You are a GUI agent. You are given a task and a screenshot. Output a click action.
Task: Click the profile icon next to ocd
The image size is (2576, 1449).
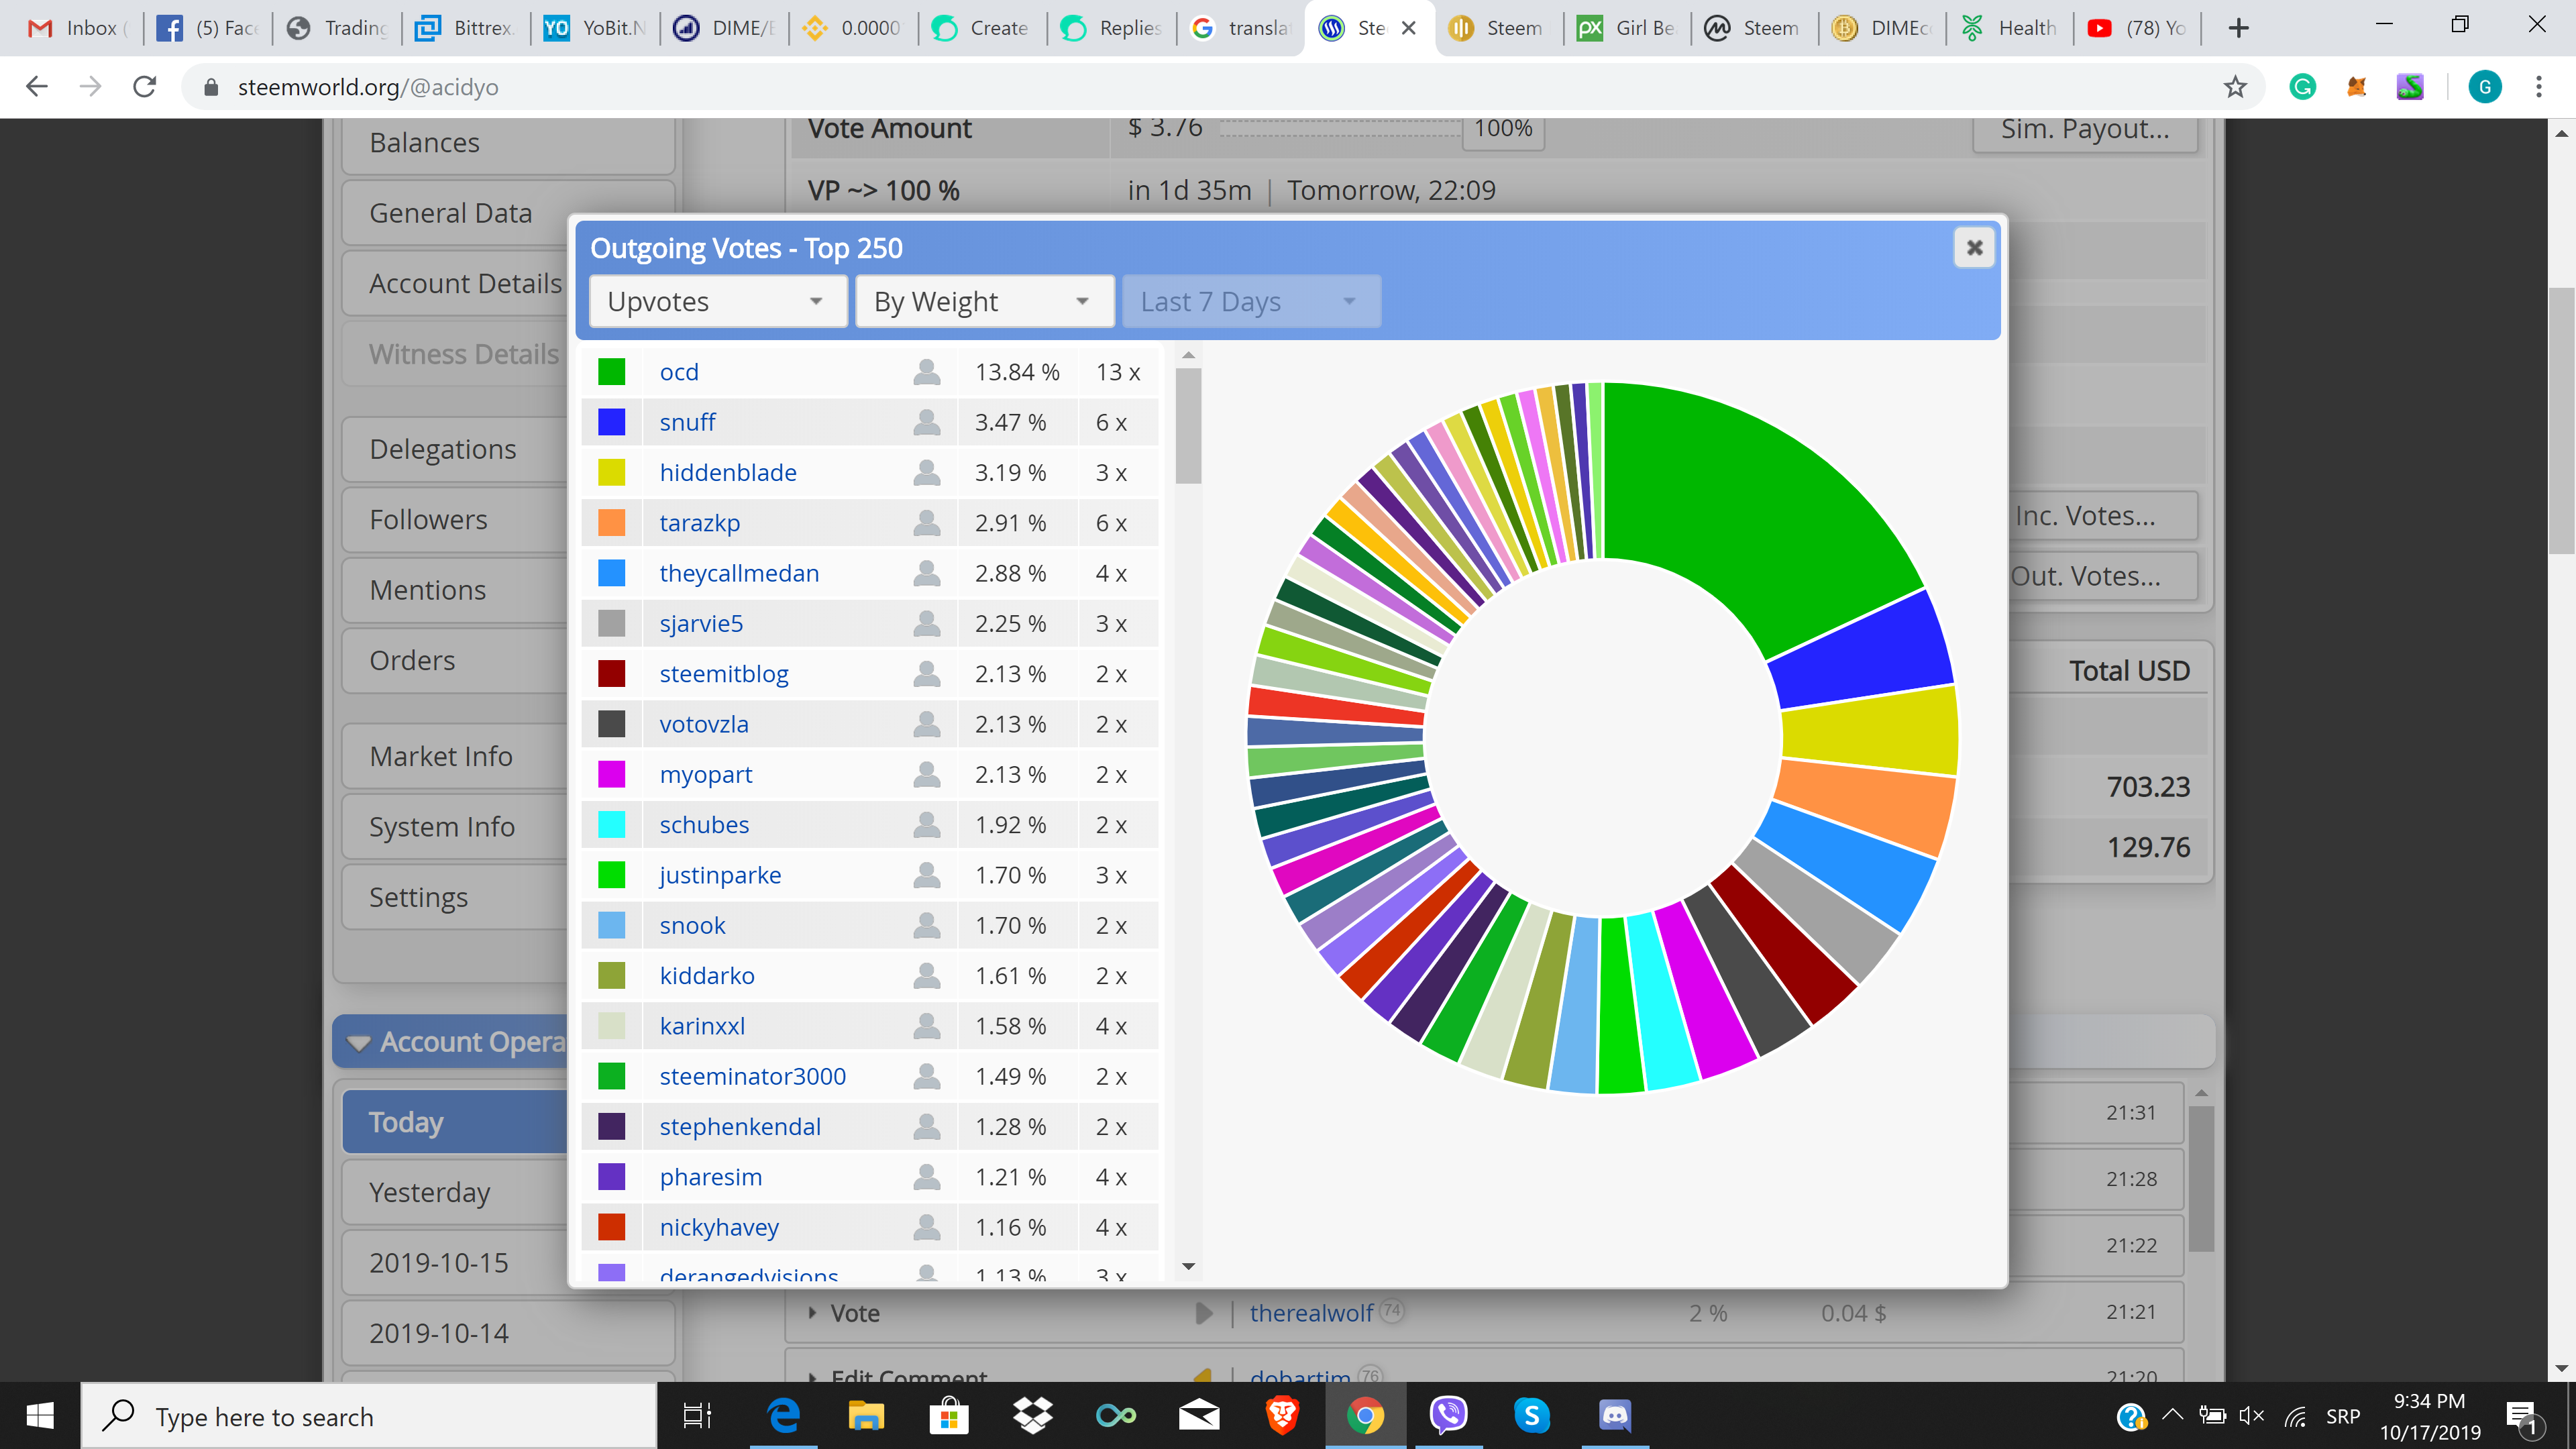(x=926, y=372)
